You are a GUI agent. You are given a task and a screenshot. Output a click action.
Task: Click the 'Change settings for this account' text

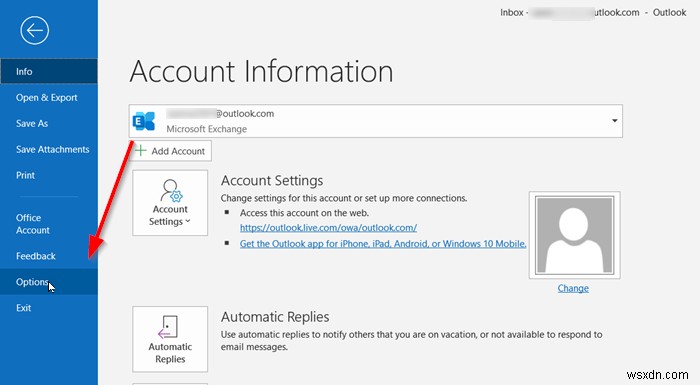[x=344, y=198]
